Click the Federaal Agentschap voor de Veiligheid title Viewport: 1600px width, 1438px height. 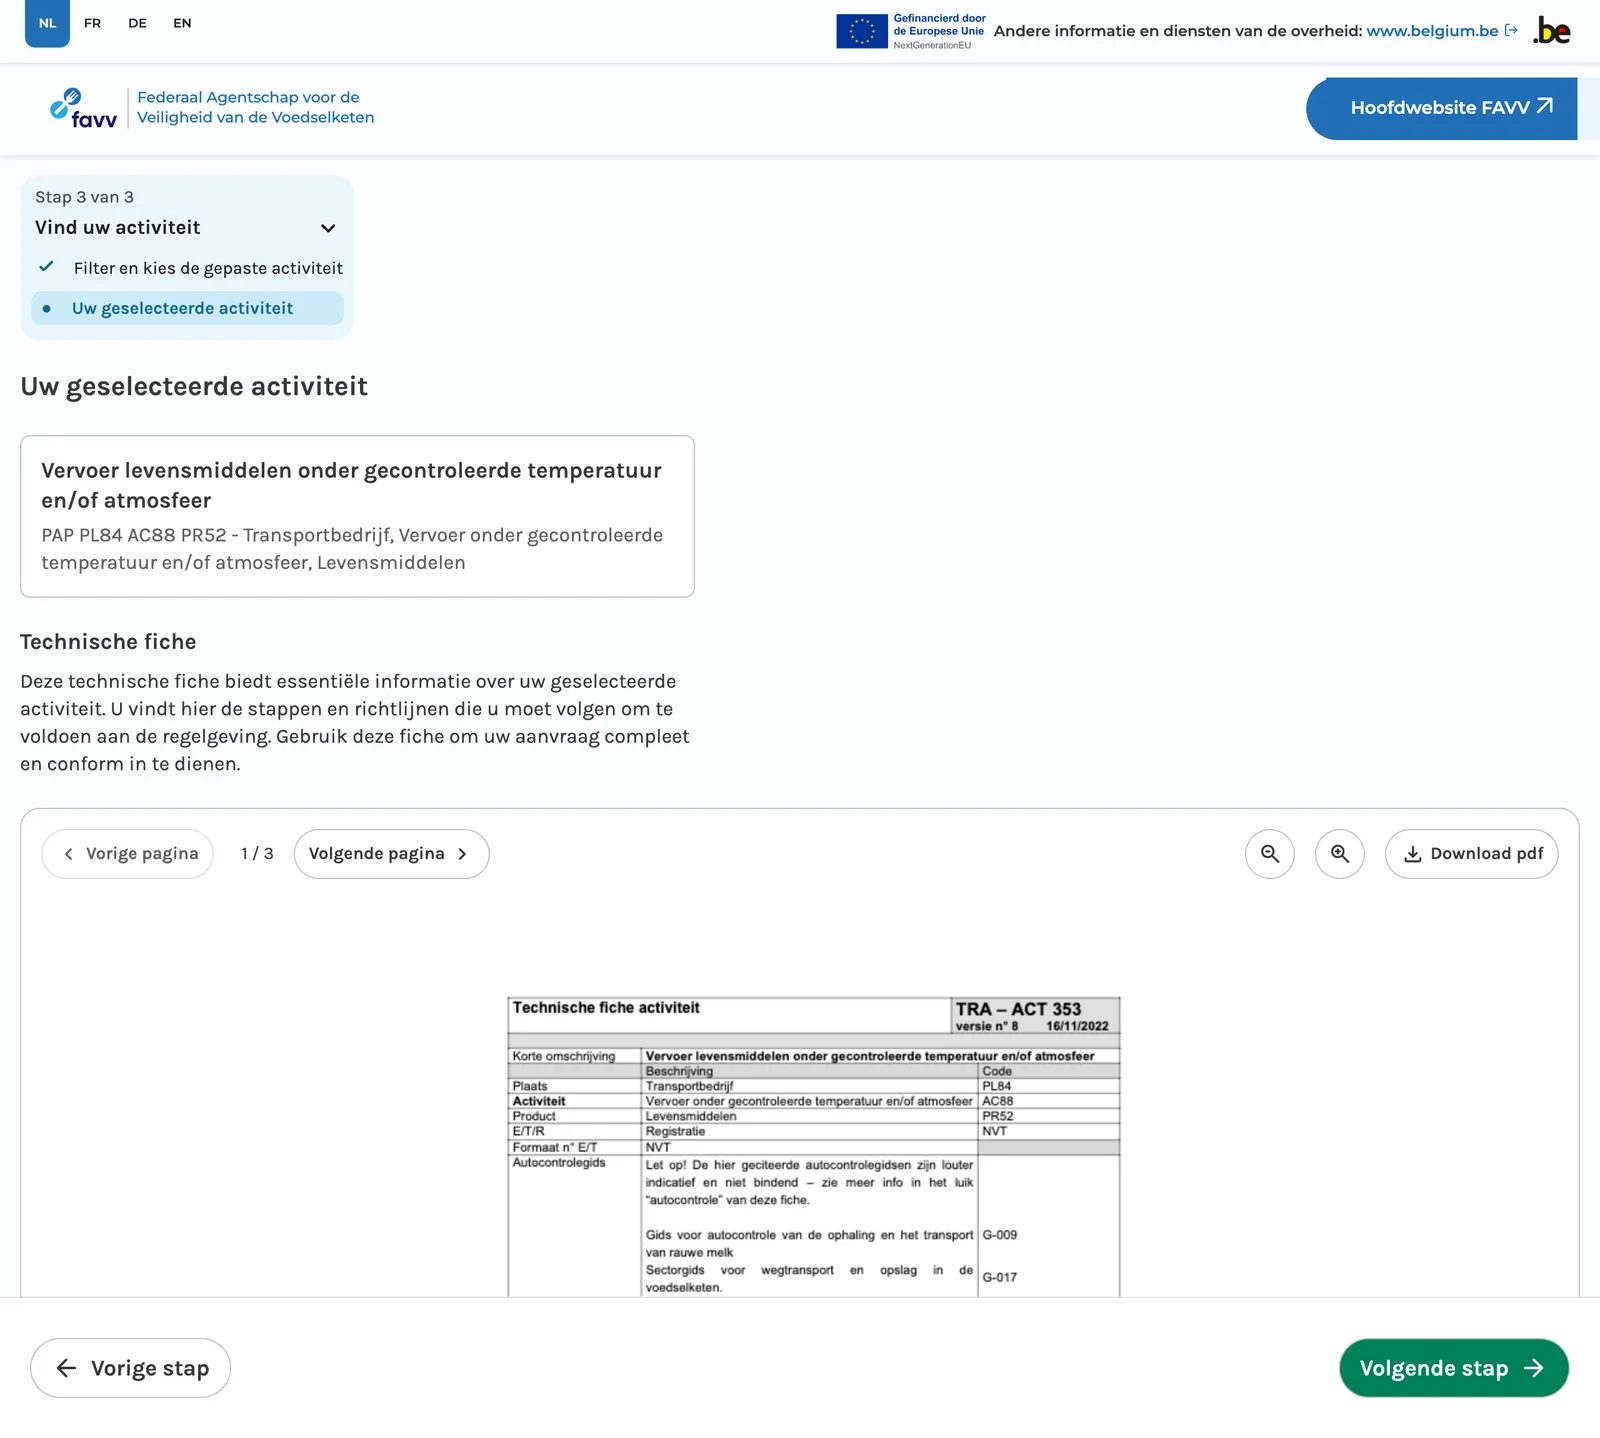pyautogui.click(x=255, y=107)
